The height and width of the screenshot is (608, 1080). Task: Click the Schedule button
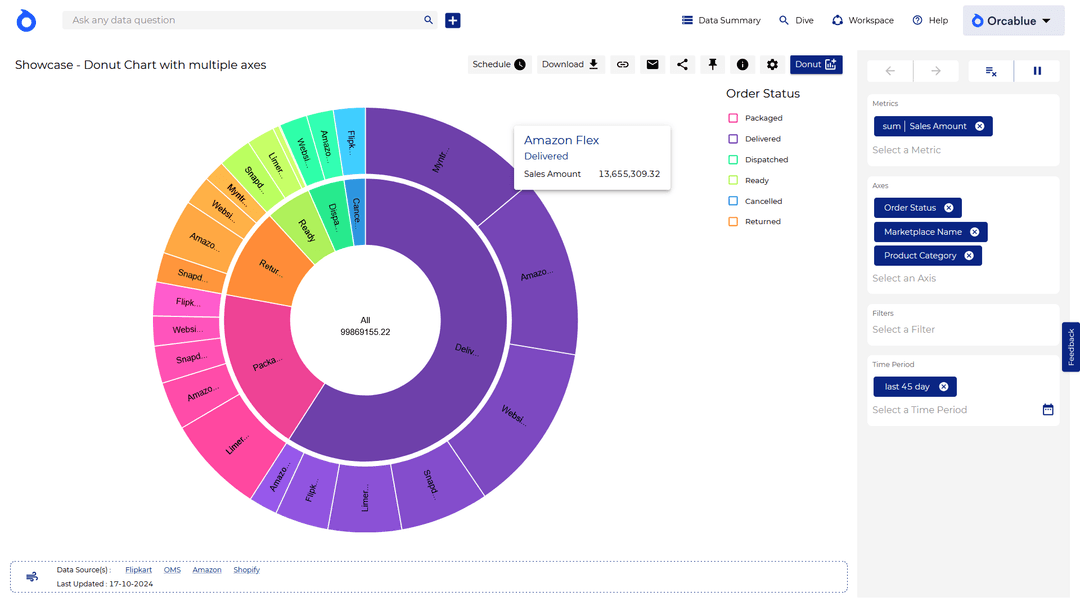[x=499, y=65]
